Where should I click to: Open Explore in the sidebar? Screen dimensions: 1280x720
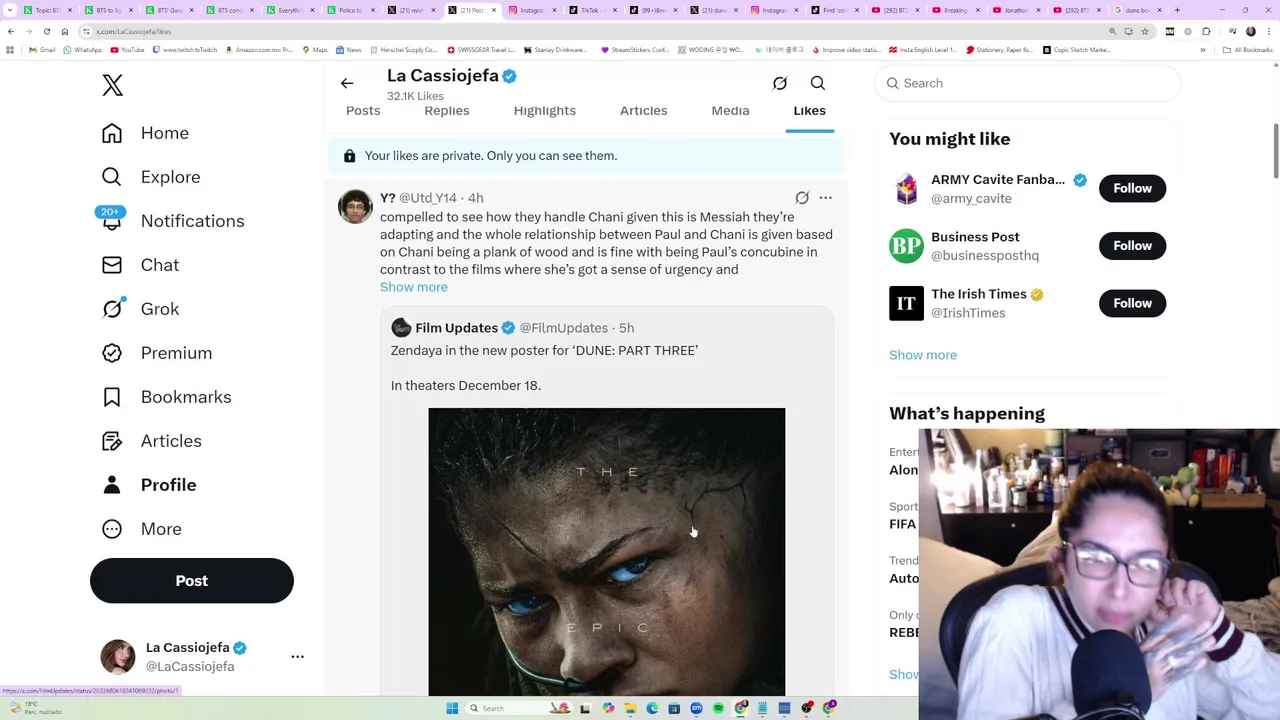[151, 177]
